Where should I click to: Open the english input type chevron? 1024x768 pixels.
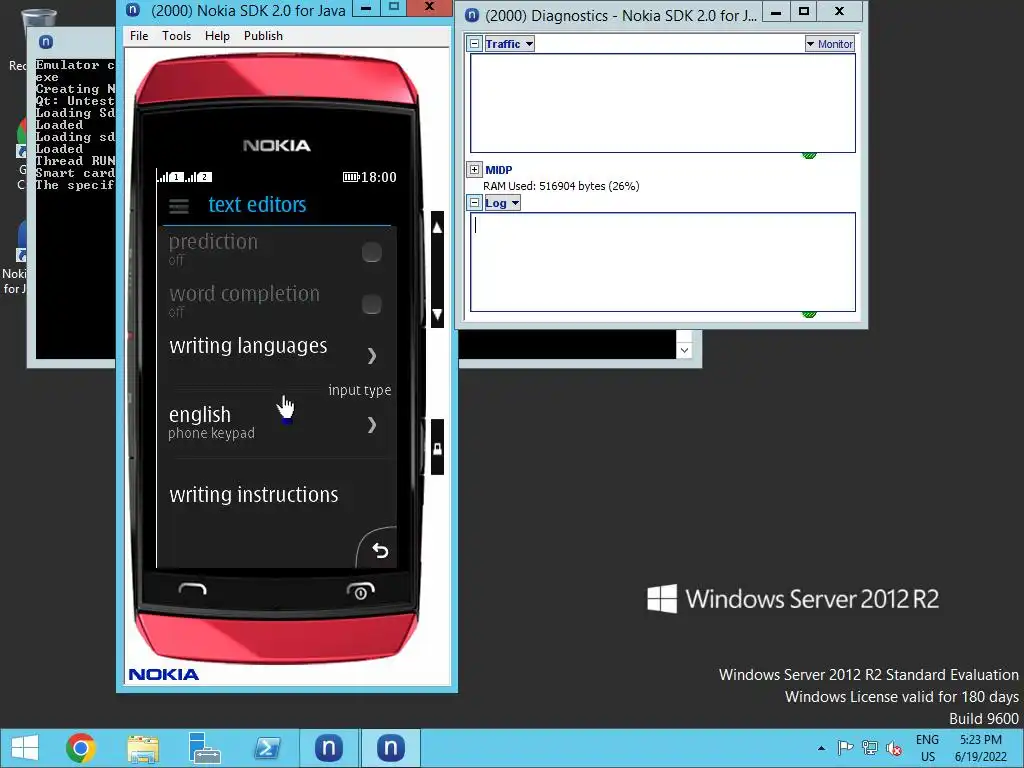(x=372, y=425)
